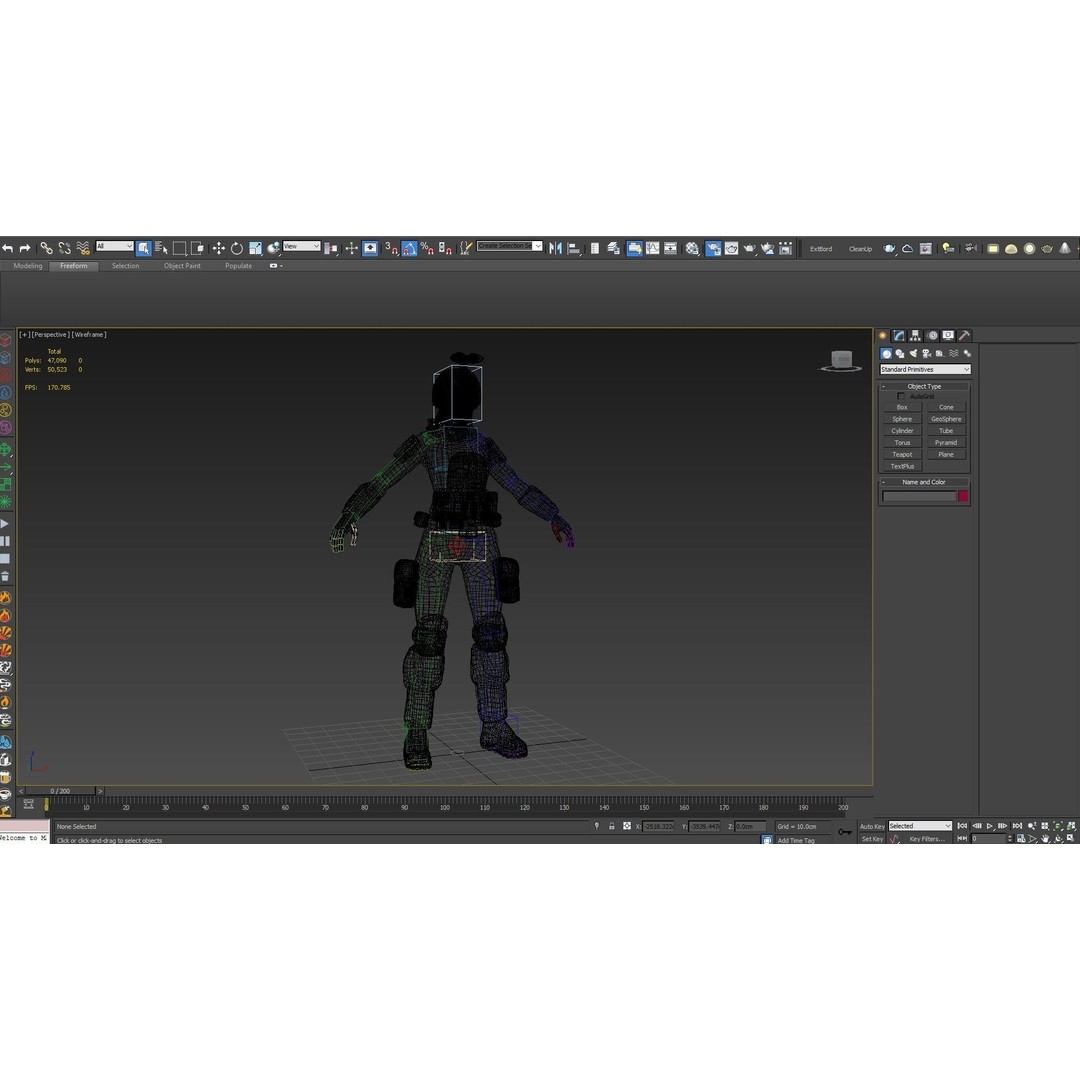
Task: Toggle the ribbon display icon
Action: point(634,249)
